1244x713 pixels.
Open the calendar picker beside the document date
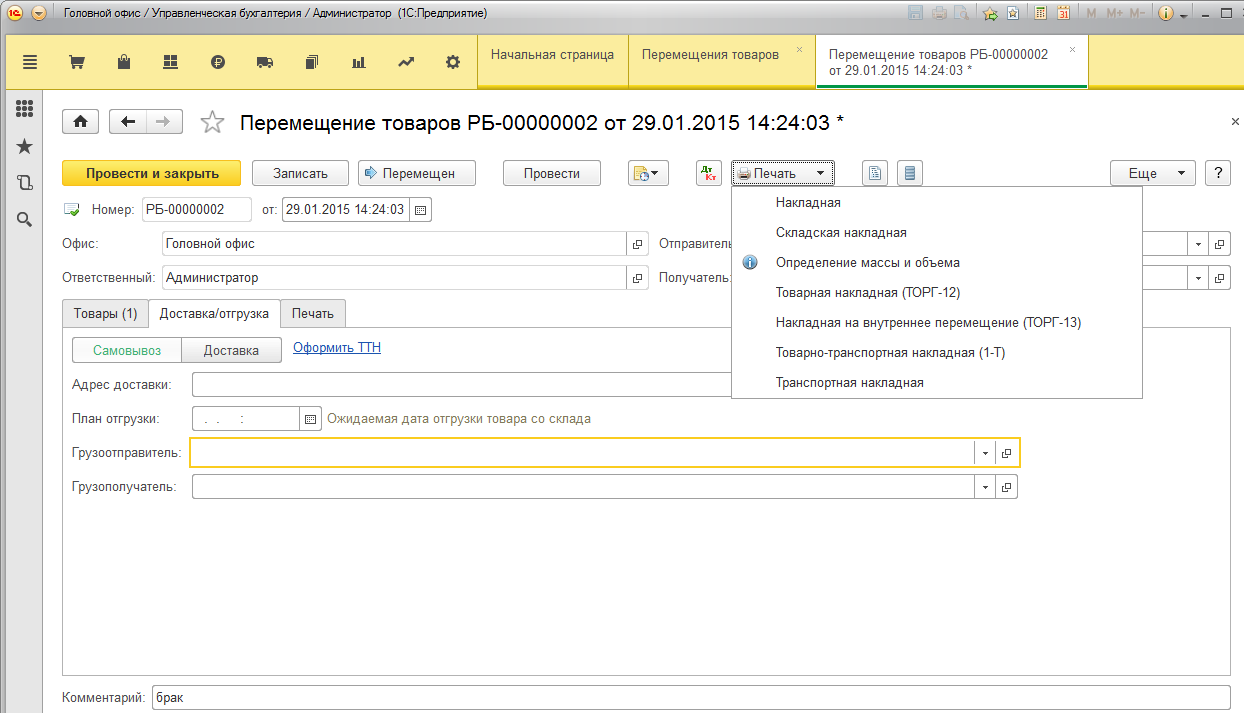pos(420,210)
